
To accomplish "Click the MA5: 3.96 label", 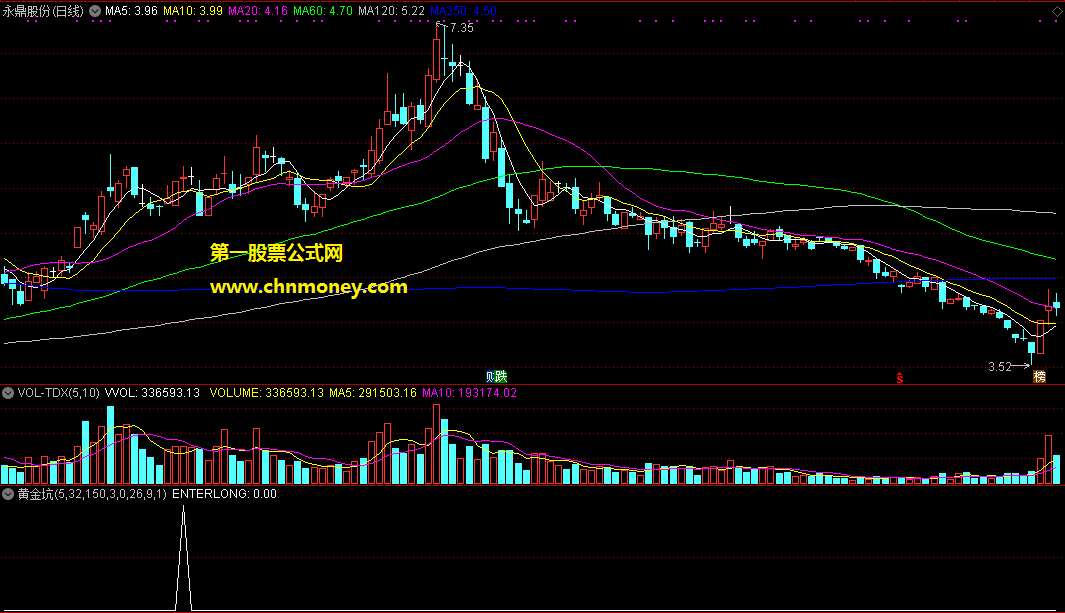I will click(131, 11).
